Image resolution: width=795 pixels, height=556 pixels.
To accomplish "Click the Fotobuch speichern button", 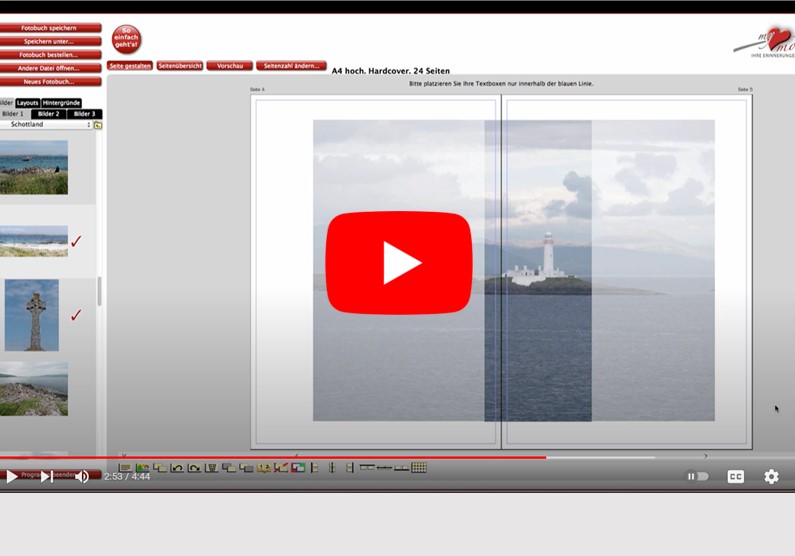I will tap(50, 28).
